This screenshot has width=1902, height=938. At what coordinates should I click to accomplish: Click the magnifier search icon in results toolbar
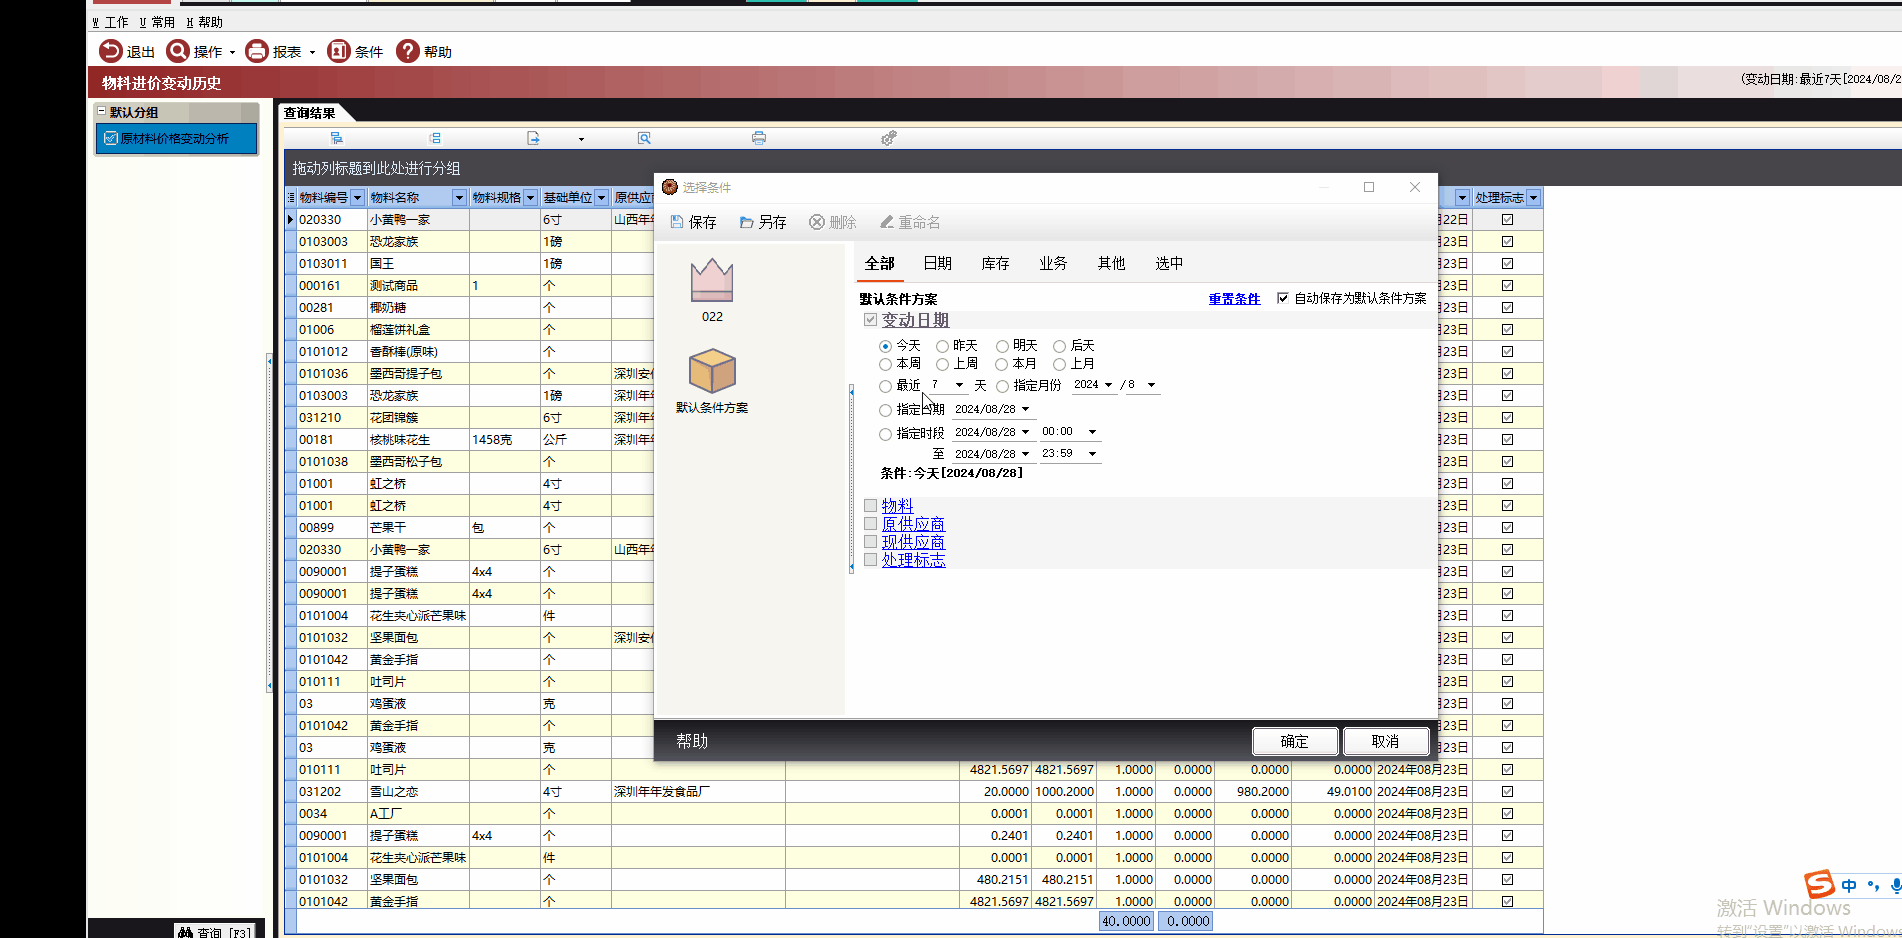tap(644, 138)
